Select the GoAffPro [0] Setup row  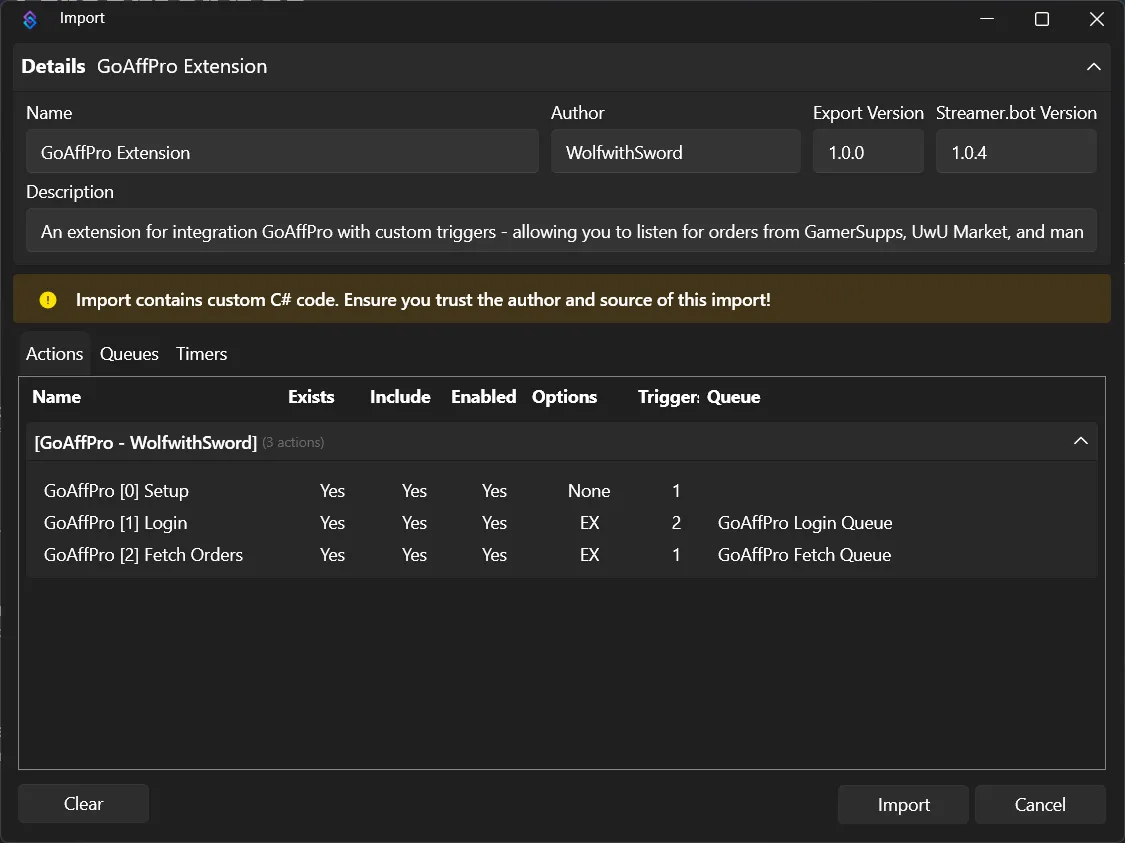(562, 491)
